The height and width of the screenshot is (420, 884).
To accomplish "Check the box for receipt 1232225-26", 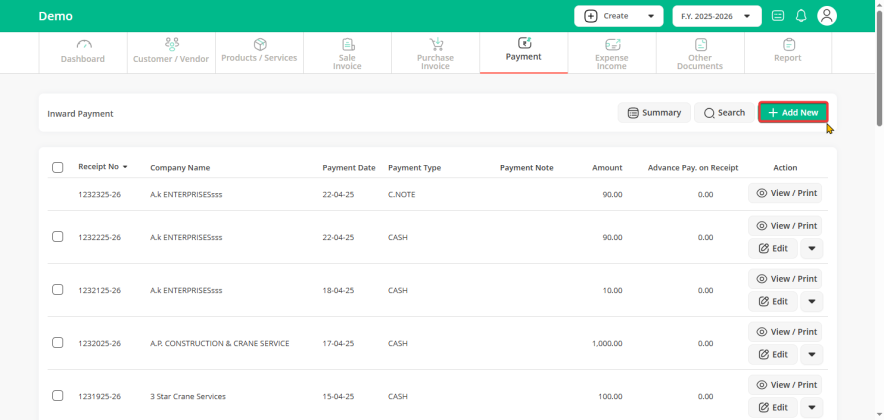I will click(57, 237).
